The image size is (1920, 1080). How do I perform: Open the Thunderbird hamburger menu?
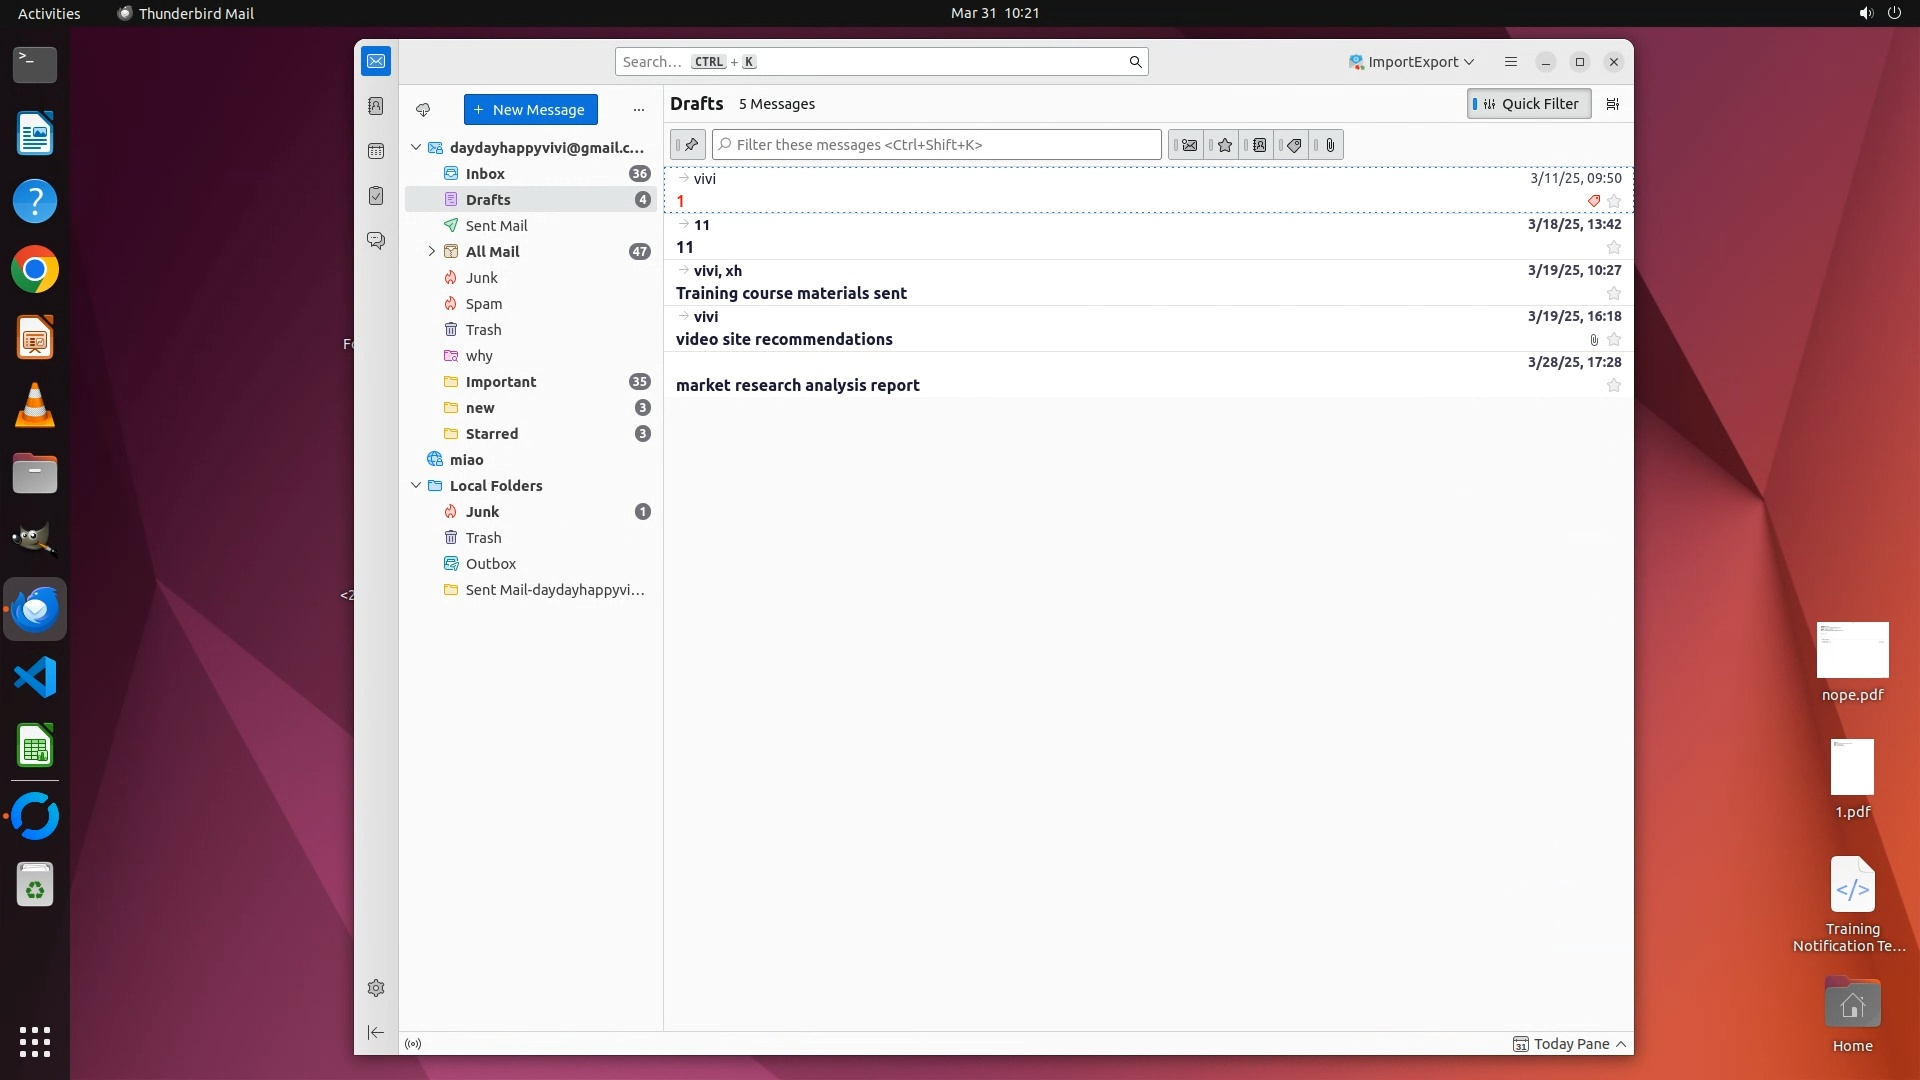click(1510, 62)
